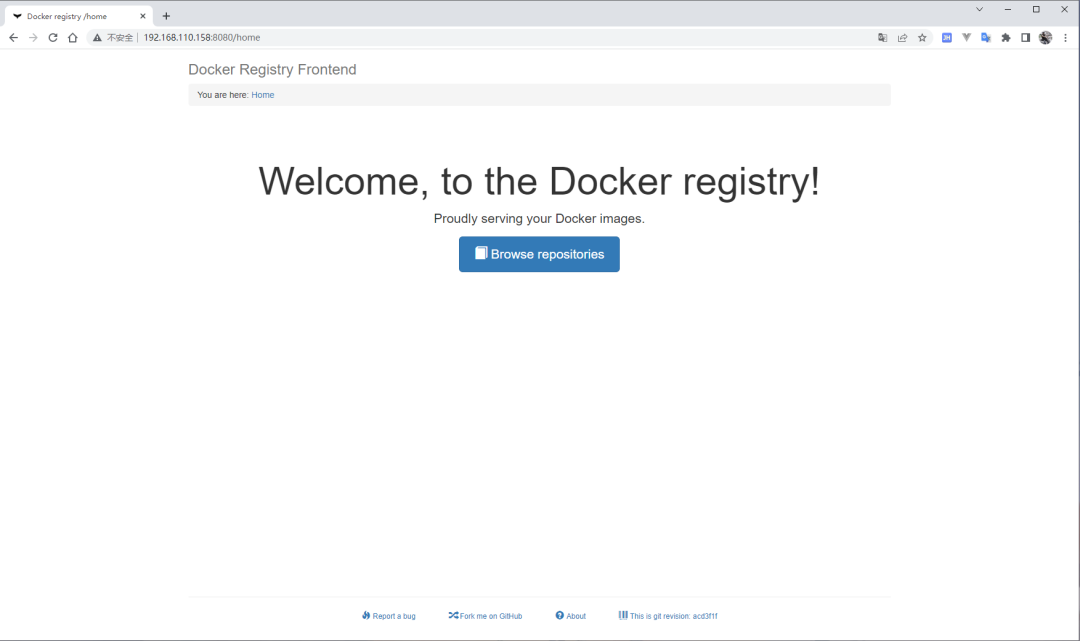This screenshot has width=1080, height=641.
Task: Click the fire icon beside Report a bug
Action: 367,615
